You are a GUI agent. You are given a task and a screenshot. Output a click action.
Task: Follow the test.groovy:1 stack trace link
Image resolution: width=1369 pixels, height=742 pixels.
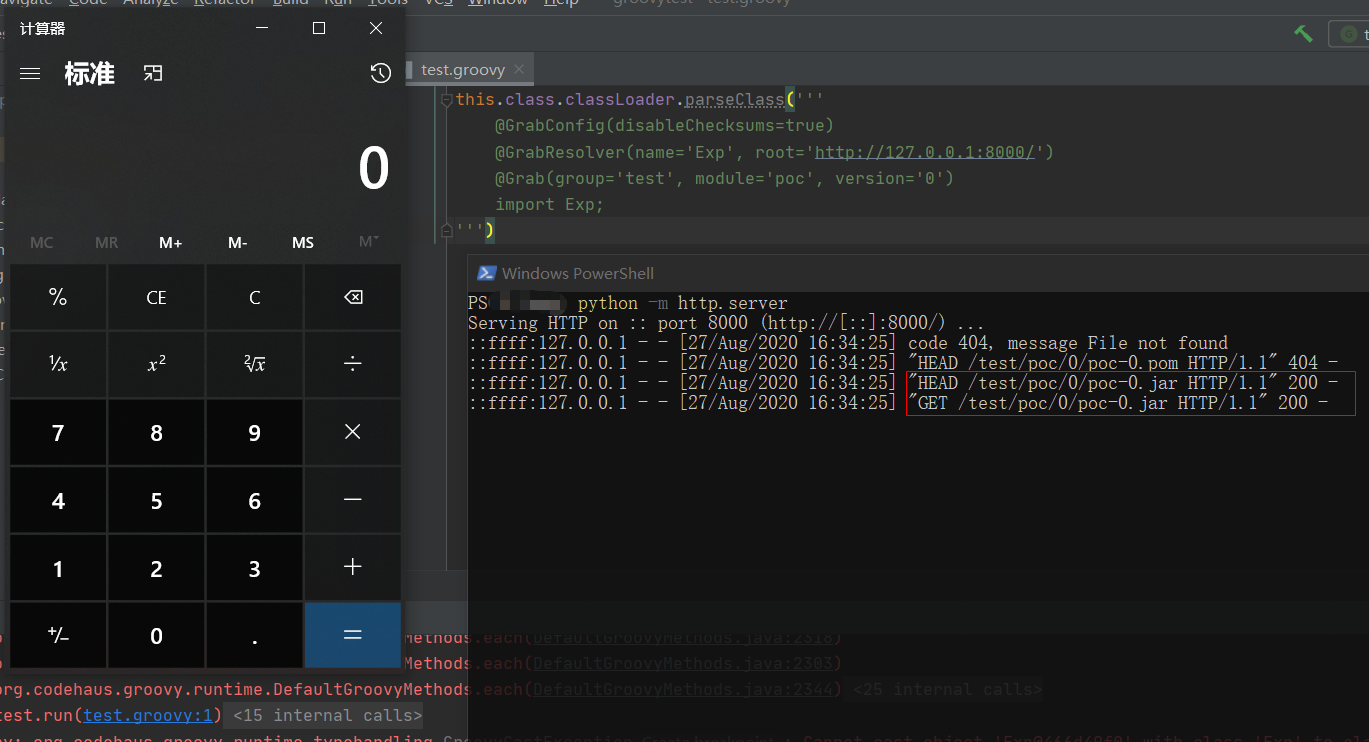pyautogui.click(x=149, y=715)
